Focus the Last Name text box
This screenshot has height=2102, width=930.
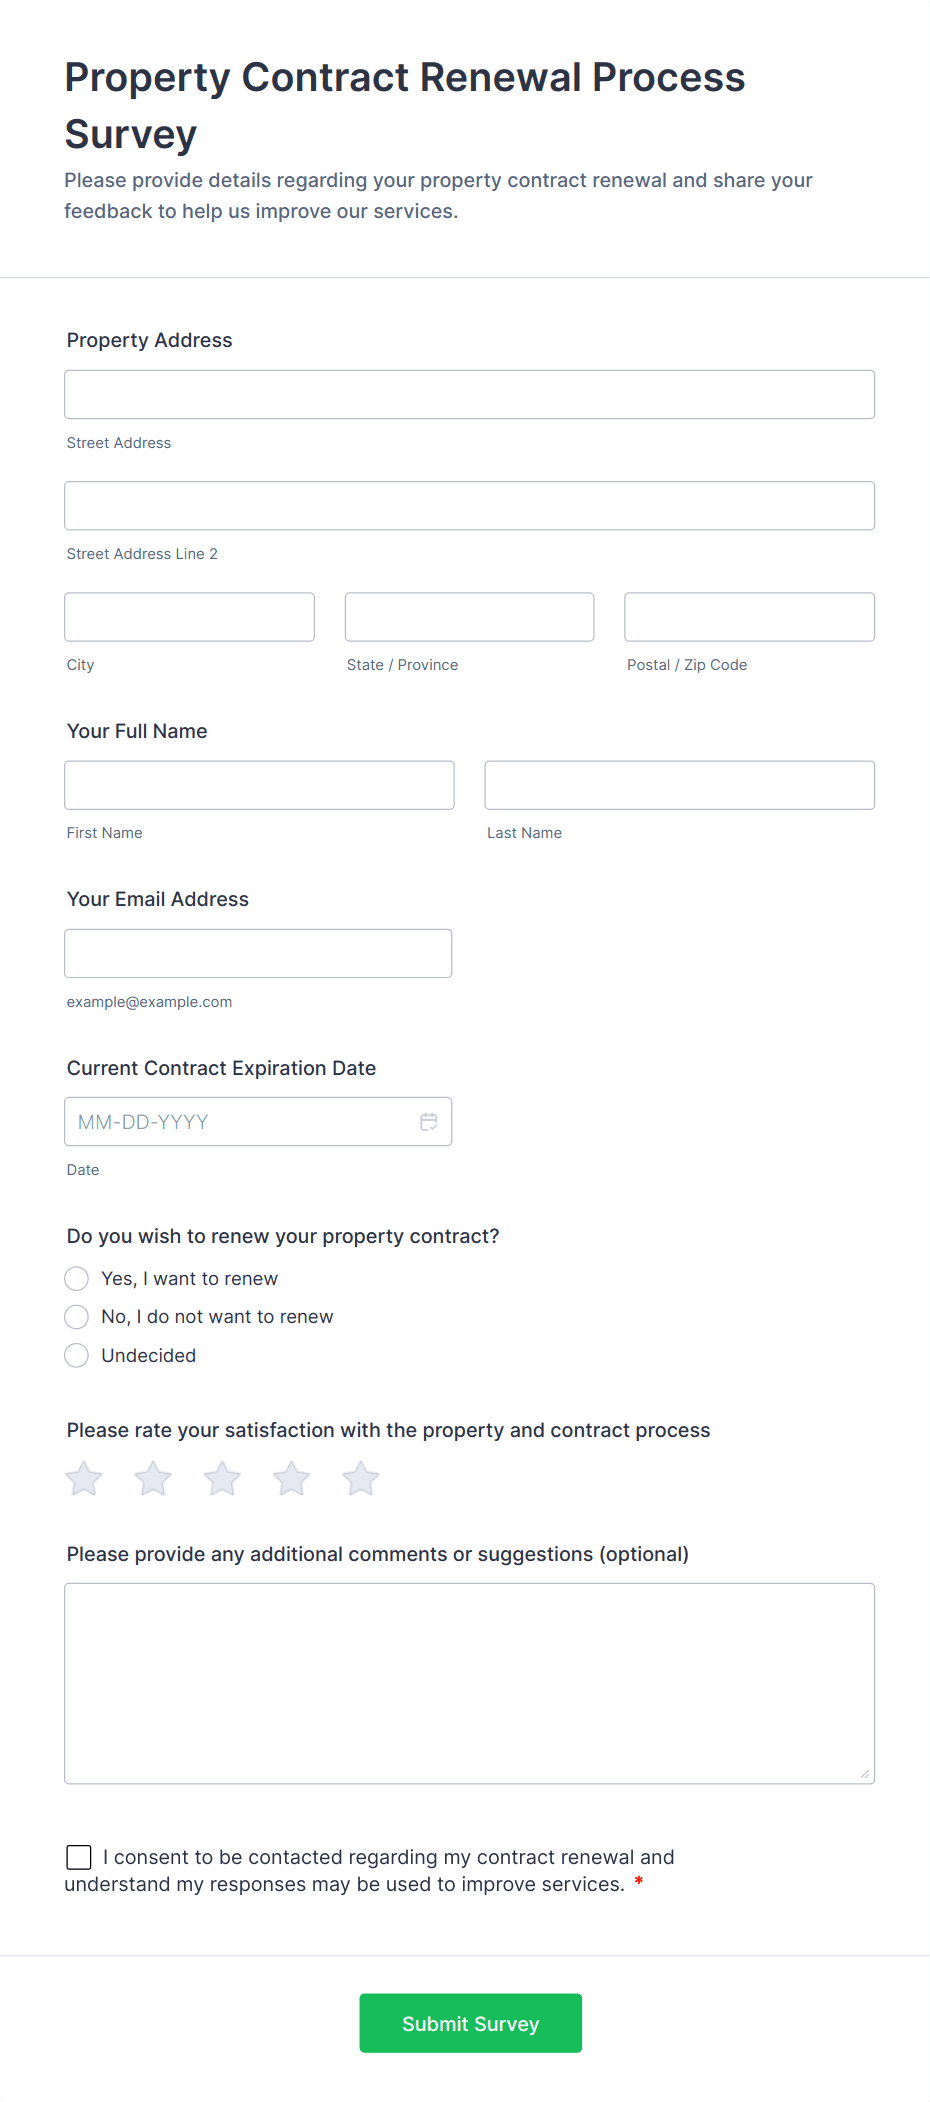[x=679, y=785]
